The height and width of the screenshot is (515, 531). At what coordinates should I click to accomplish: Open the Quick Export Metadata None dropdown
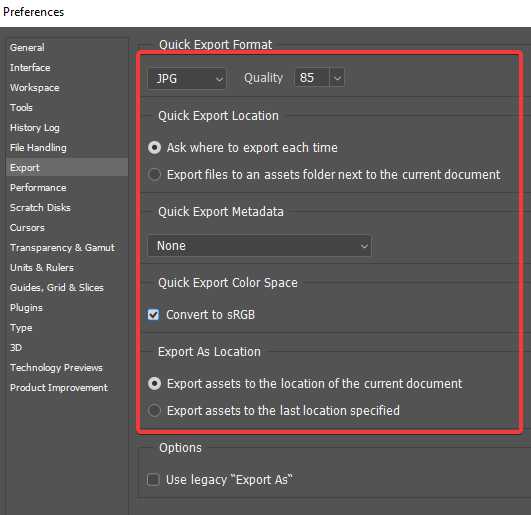(x=259, y=246)
